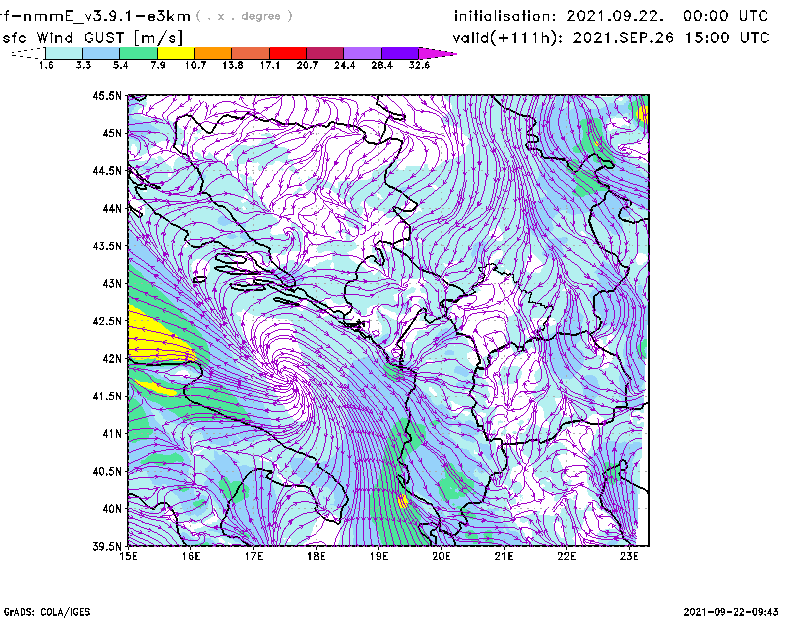The height and width of the screenshot is (618, 800).
Task: Click the grey '( . x . degree )' text
Action: pos(244,16)
